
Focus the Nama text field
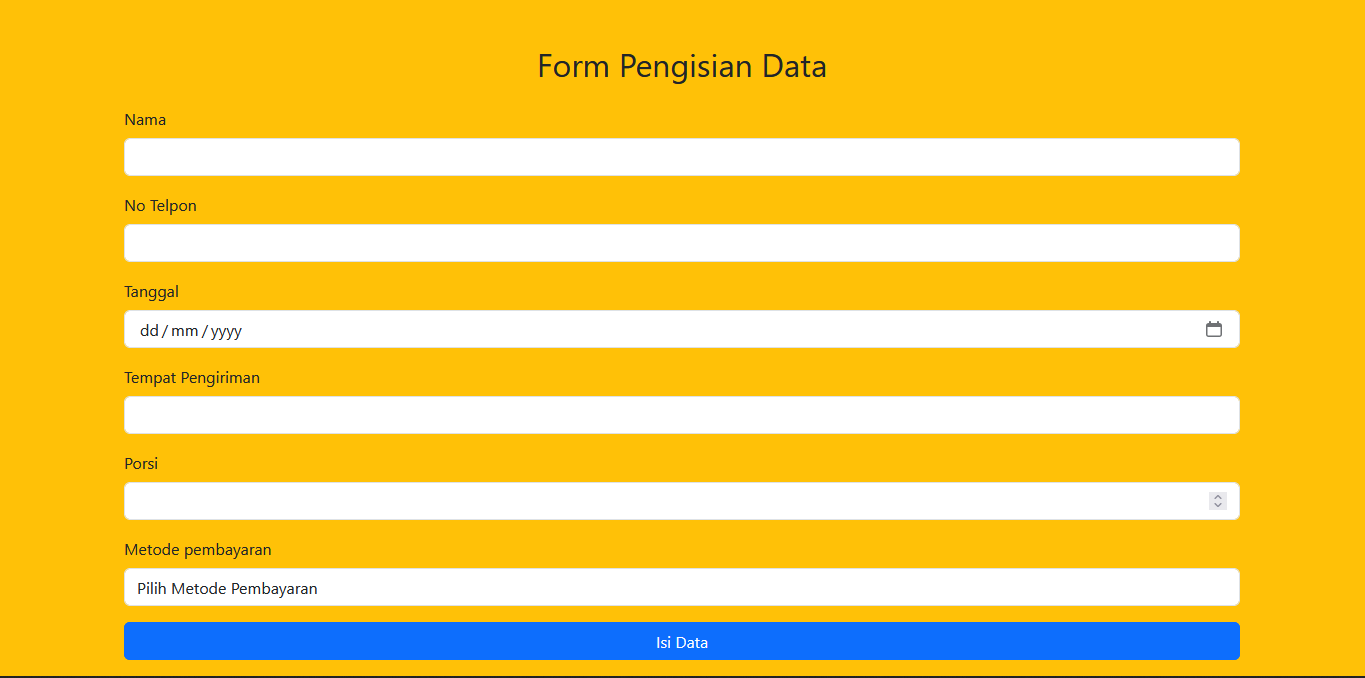pos(681,157)
